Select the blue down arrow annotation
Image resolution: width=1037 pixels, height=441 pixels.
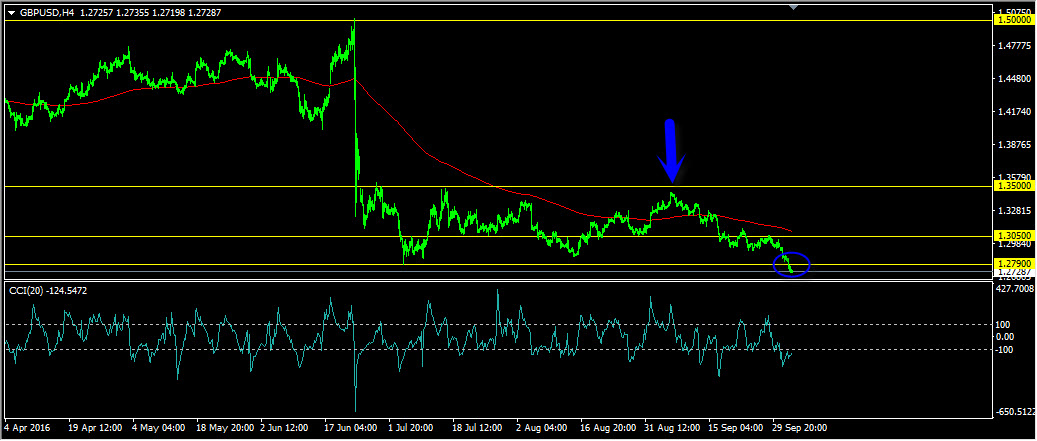pos(671,151)
